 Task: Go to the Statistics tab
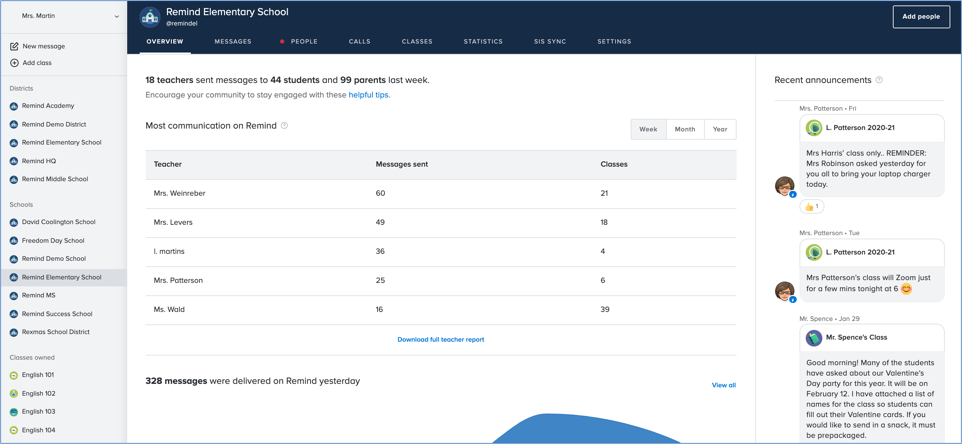point(483,42)
